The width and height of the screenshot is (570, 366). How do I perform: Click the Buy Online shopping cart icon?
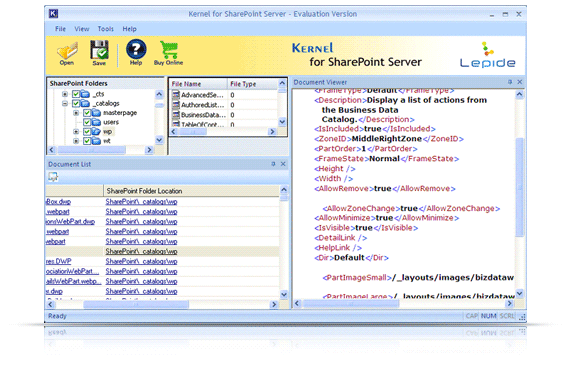[x=168, y=50]
